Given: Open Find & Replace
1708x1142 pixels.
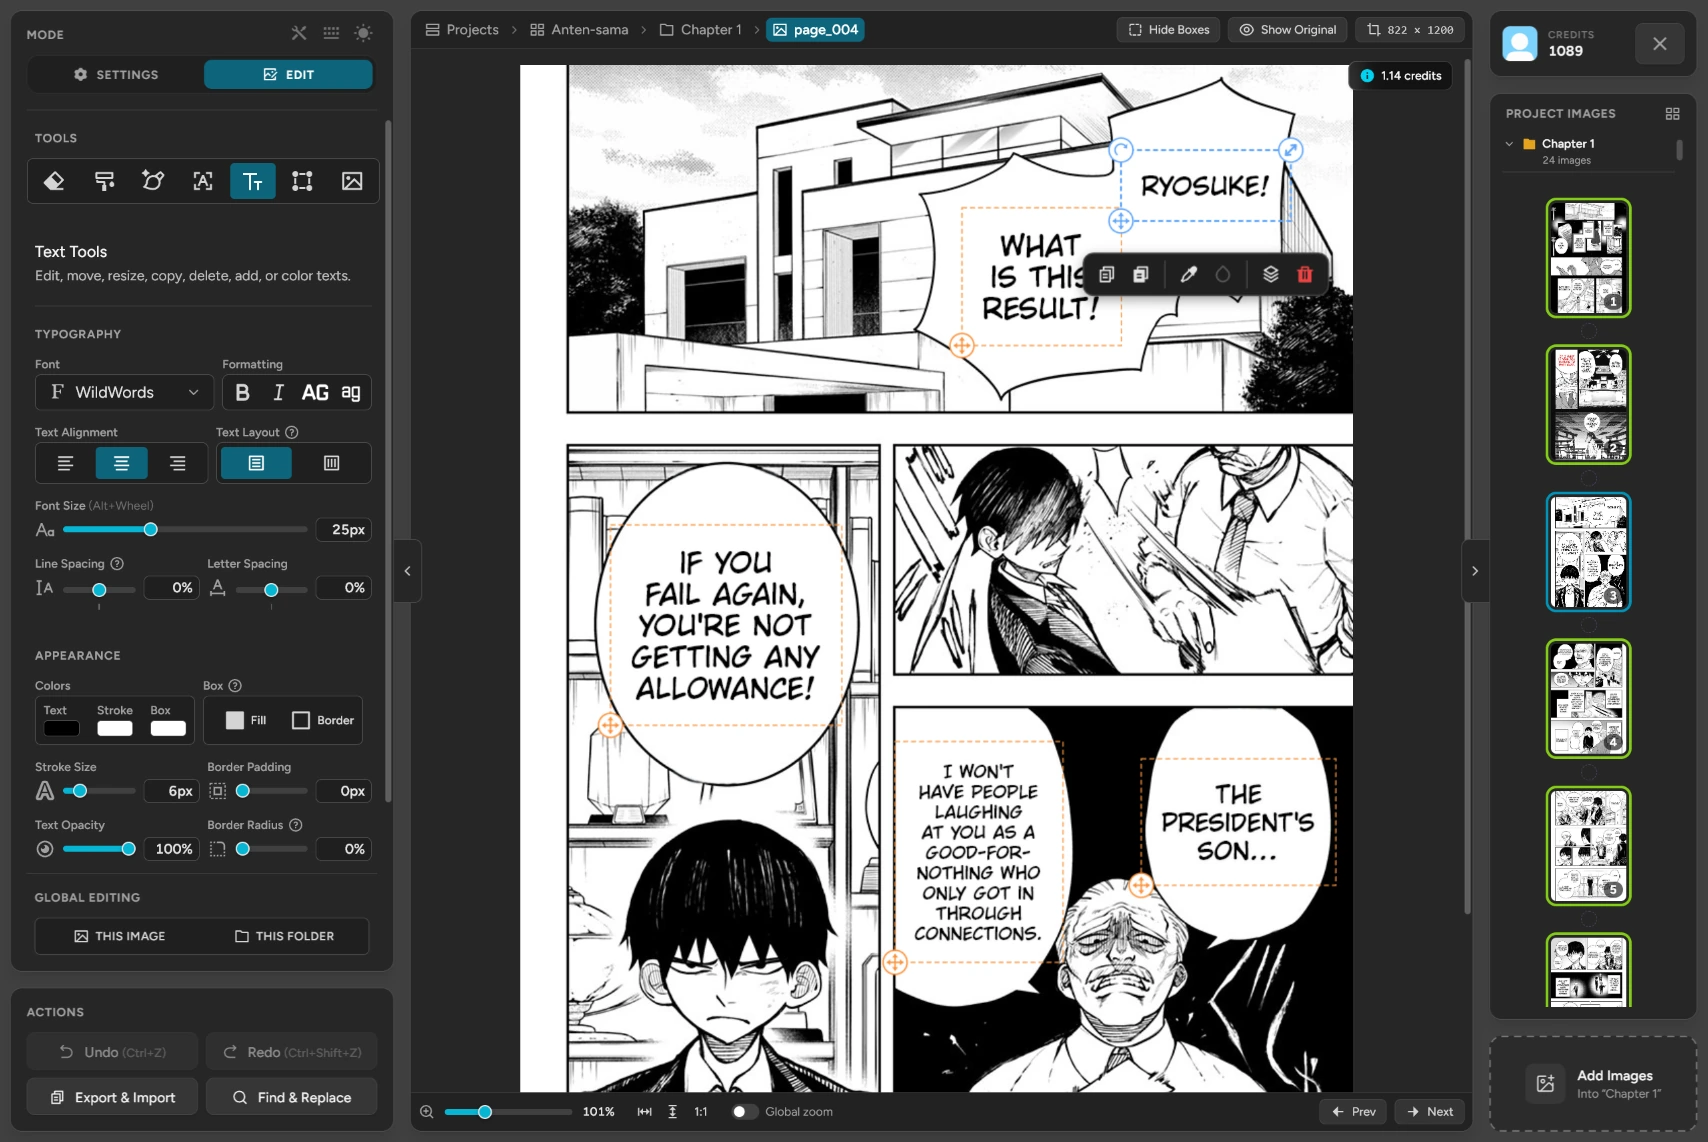Looking at the screenshot, I should click(x=291, y=1097).
